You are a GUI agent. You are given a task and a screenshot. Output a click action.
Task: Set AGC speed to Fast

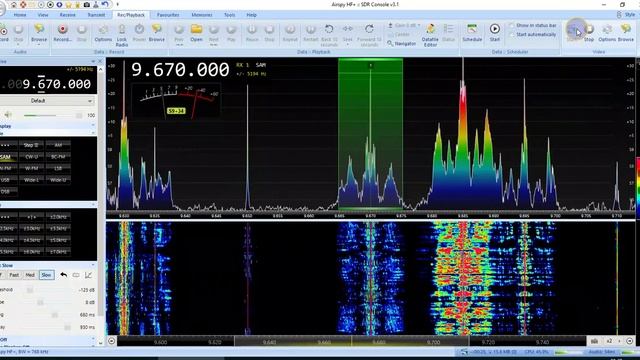tap(14, 275)
